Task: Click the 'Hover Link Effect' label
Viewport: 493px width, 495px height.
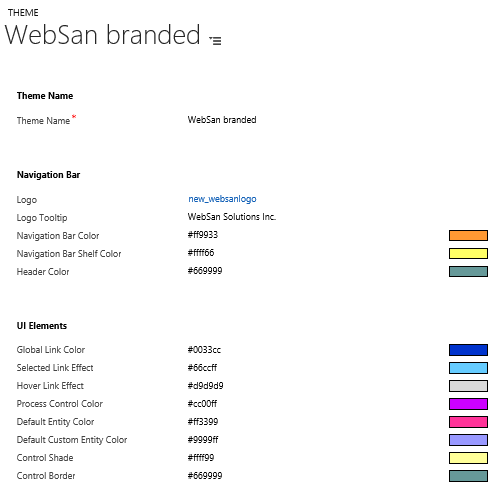Action: pos(50,386)
